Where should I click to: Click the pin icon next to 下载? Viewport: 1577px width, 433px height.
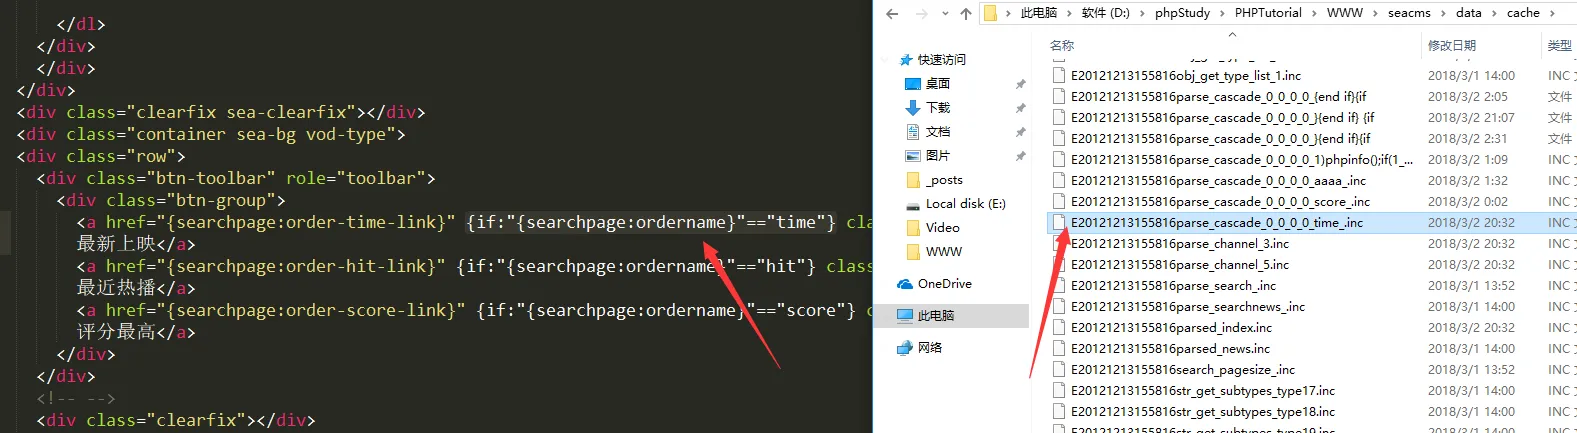(x=1020, y=108)
